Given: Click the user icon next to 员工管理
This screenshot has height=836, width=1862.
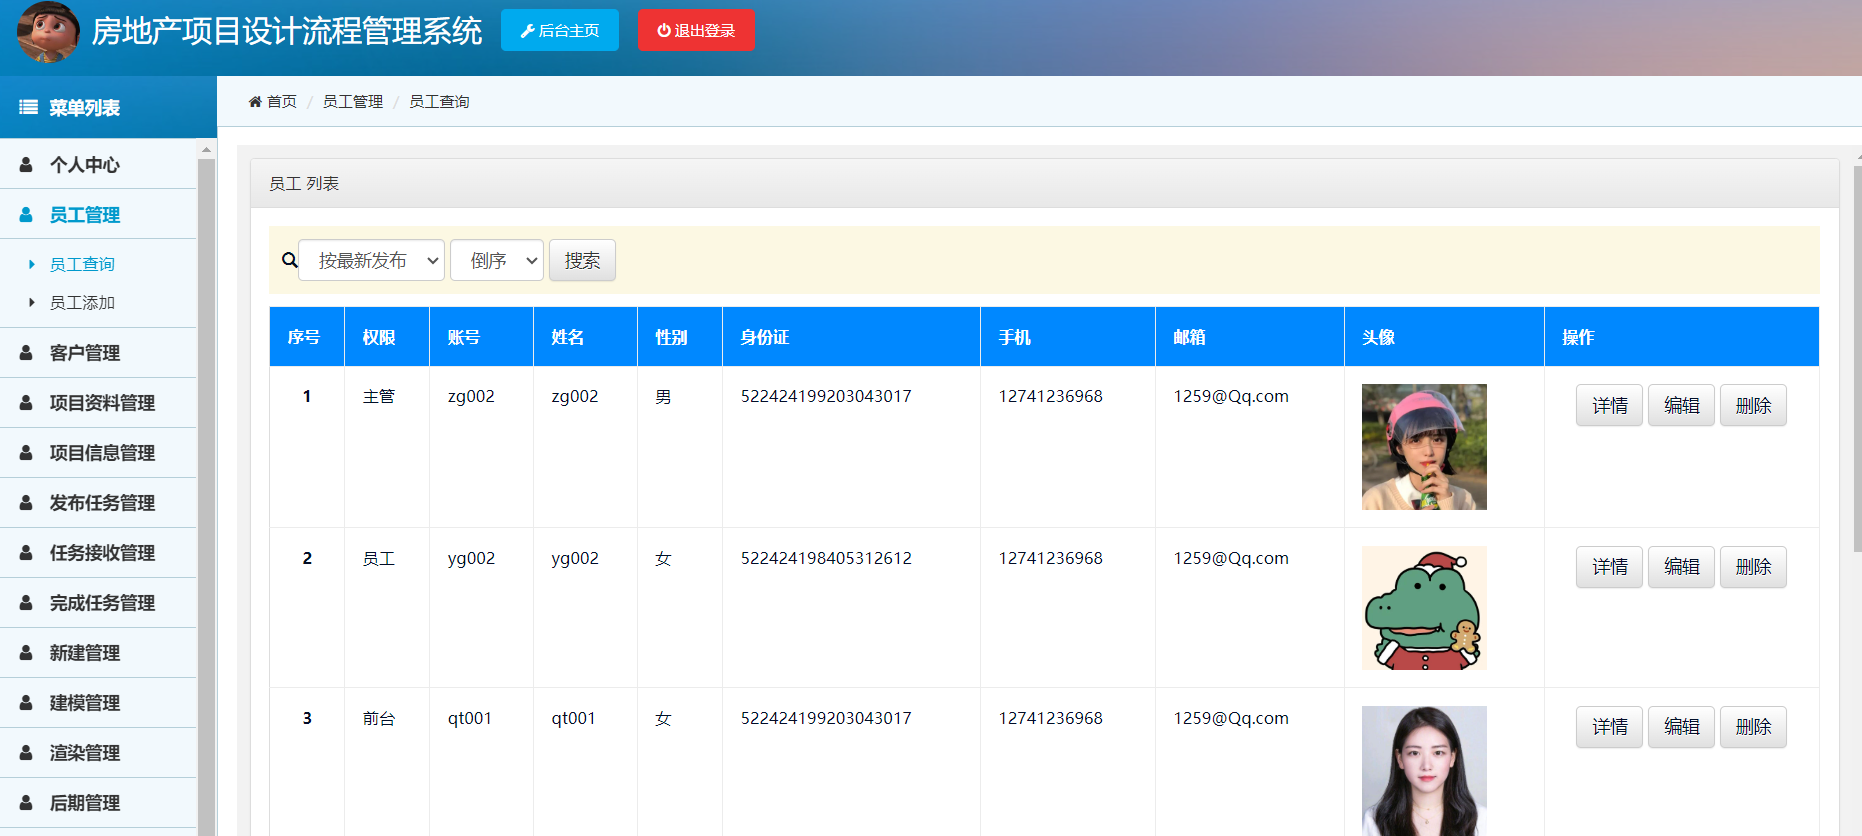Looking at the screenshot, I should pyautogui.click(x=26, y=214).
